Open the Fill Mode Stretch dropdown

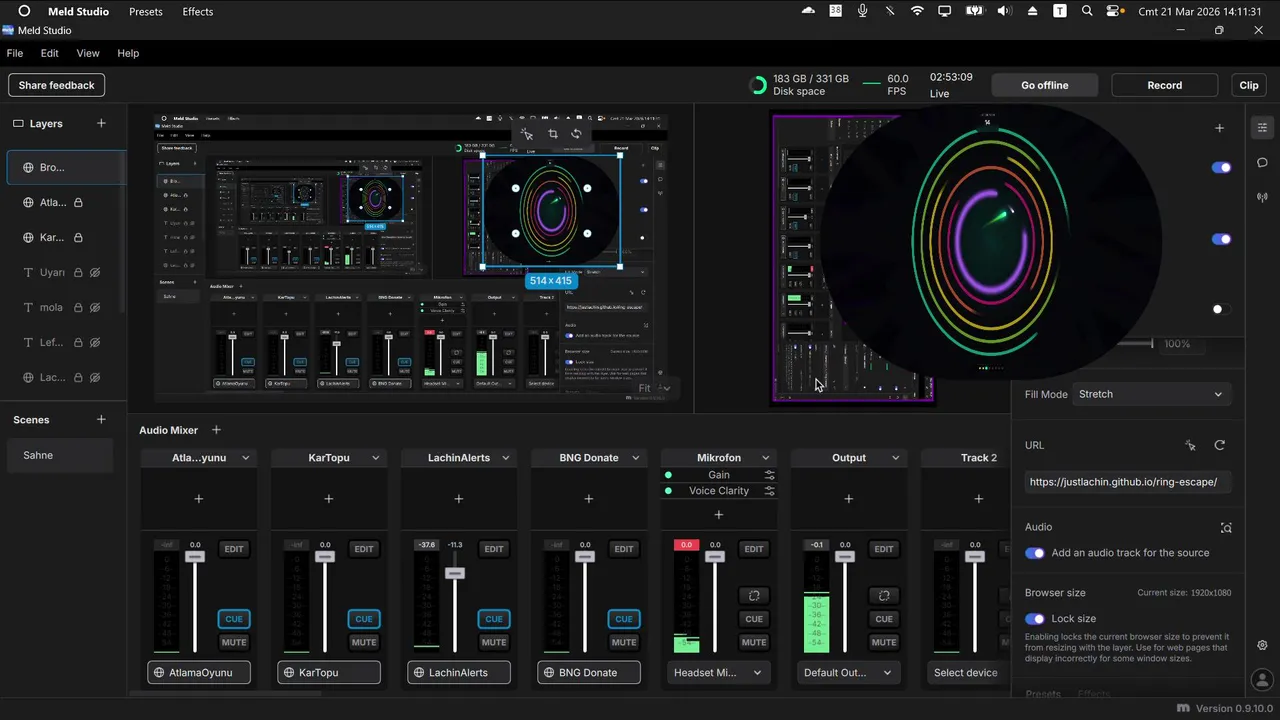(1151, 394)
